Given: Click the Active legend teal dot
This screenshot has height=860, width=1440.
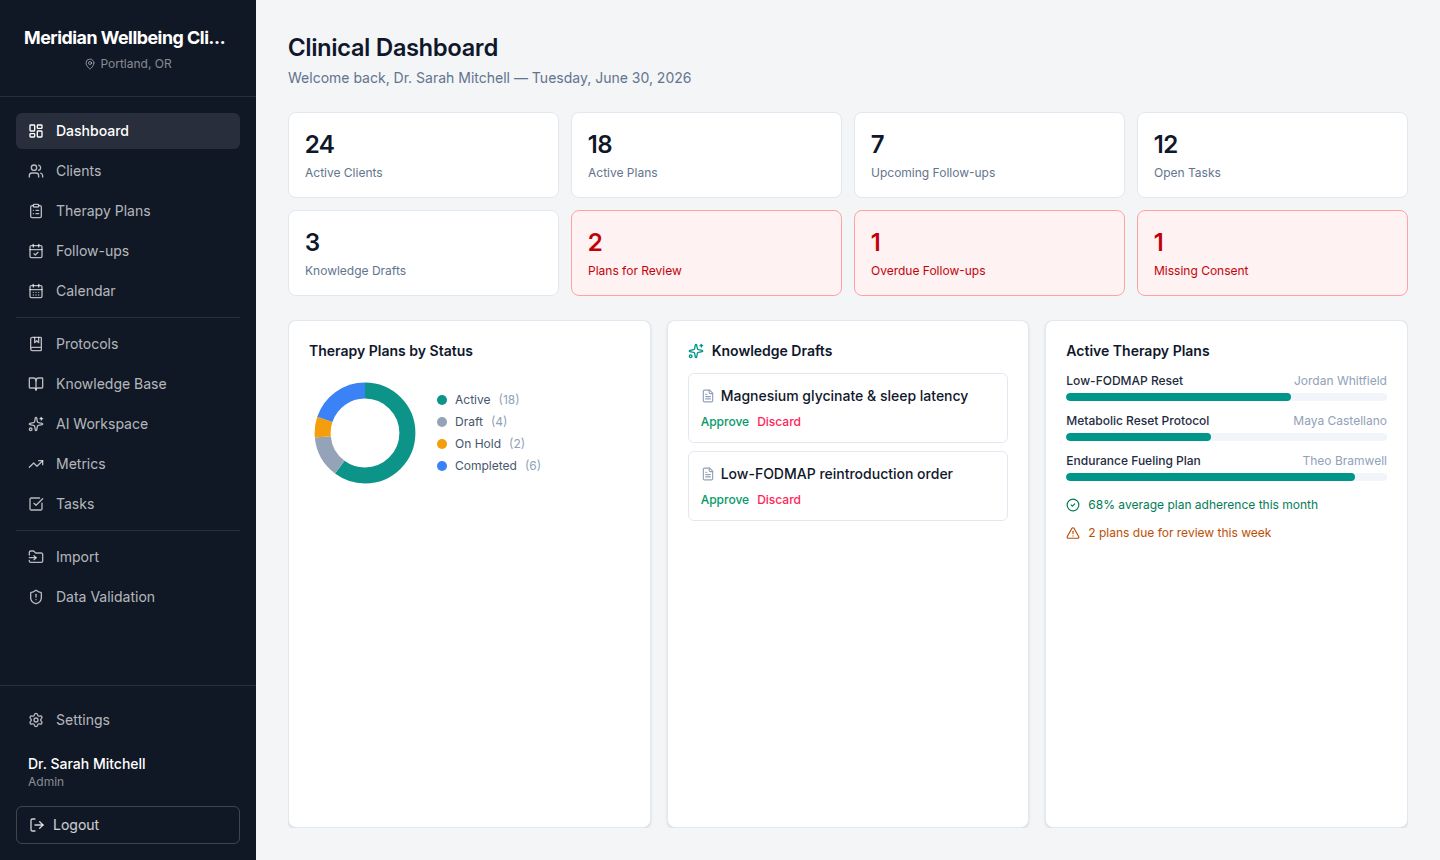Looking at the screenshot, I should coord(442,400).
